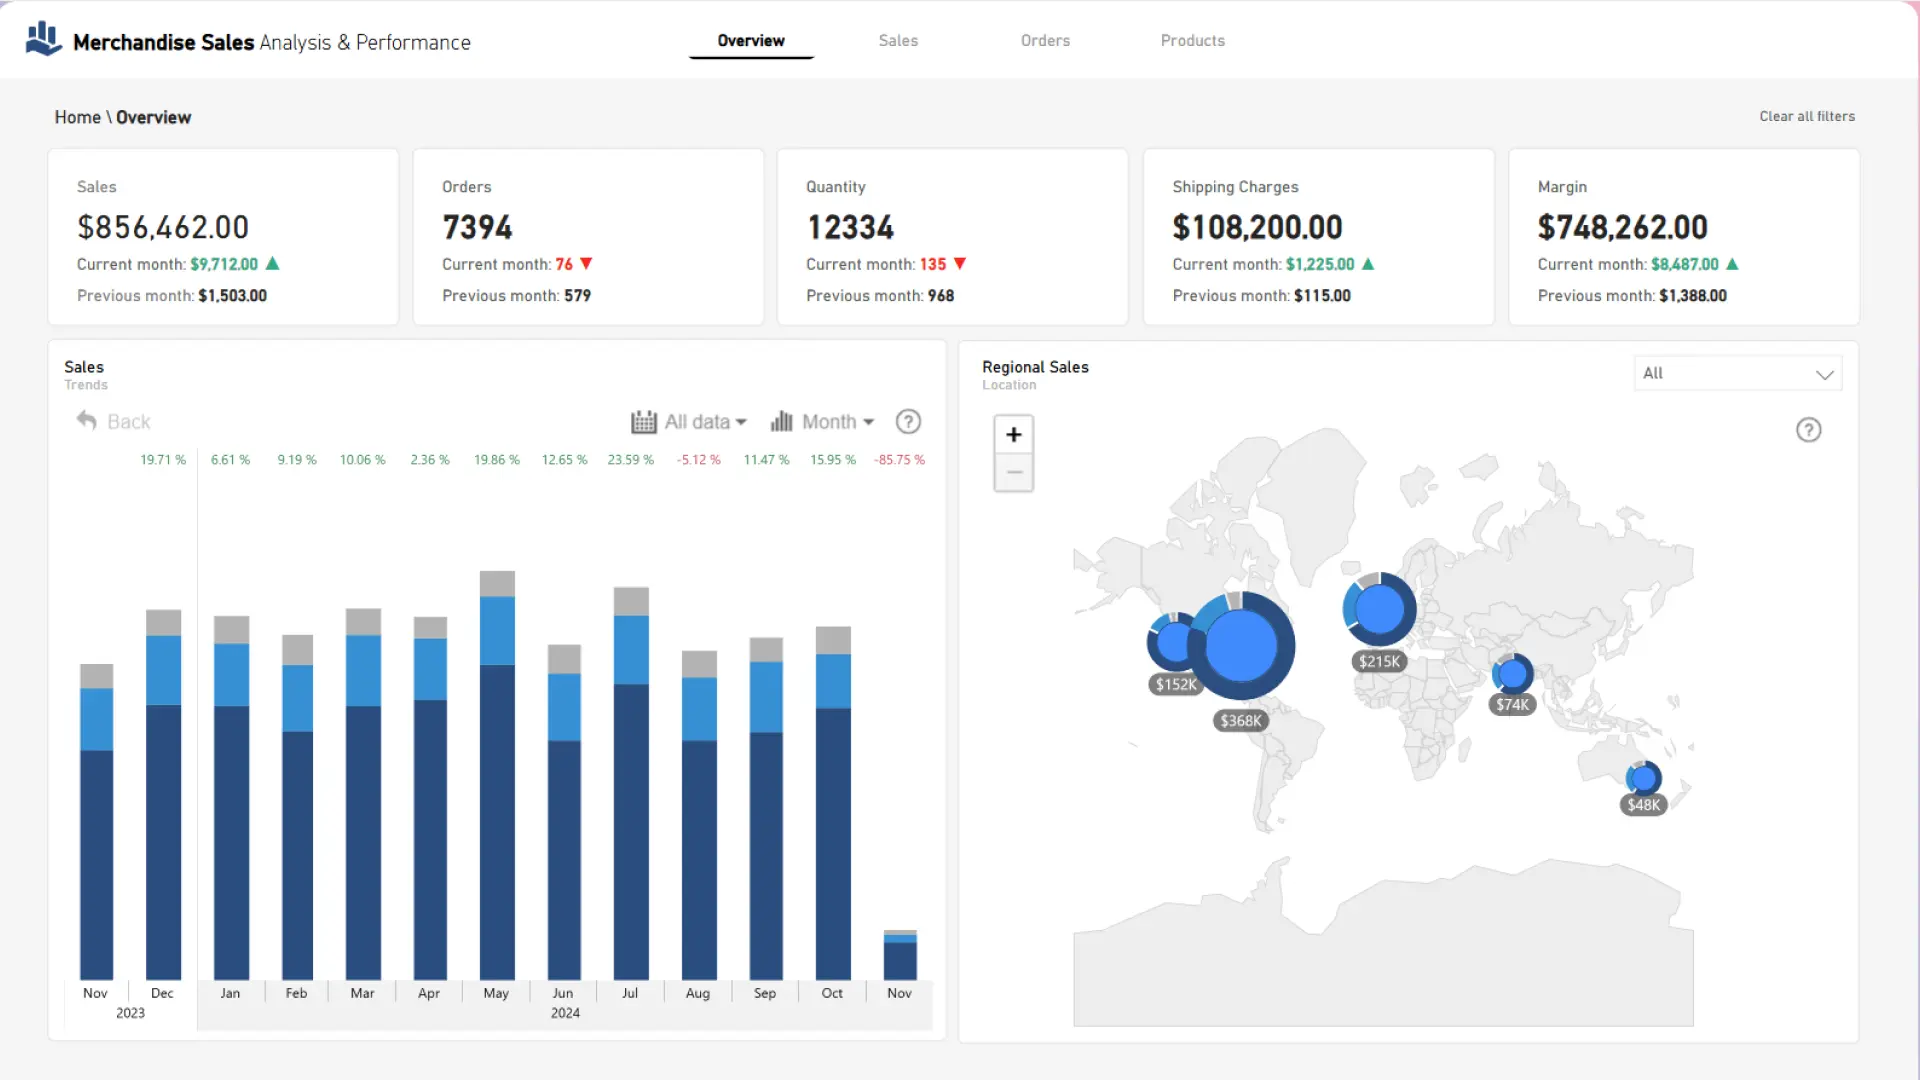Click the calendar icon next to All data
1920x1080 pixels.
[644, 422]
